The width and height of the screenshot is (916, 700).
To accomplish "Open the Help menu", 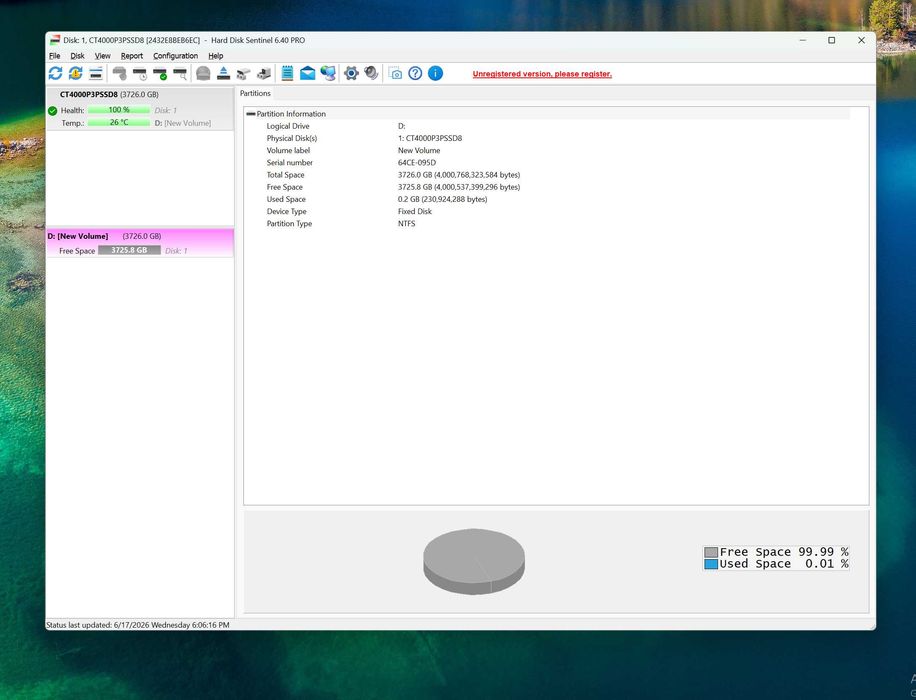I will [216, 56].
